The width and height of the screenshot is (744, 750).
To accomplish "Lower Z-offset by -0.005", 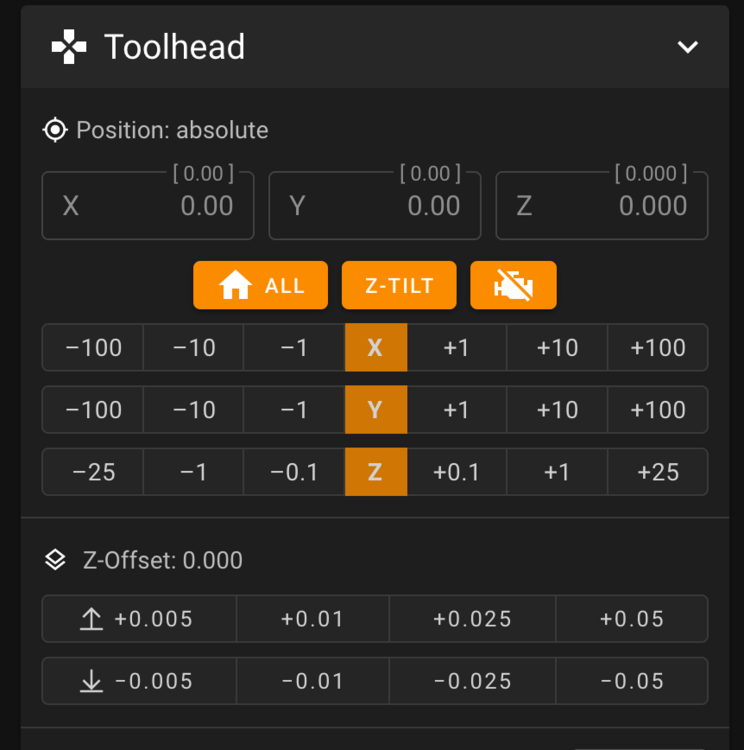I will pos(139,681).
